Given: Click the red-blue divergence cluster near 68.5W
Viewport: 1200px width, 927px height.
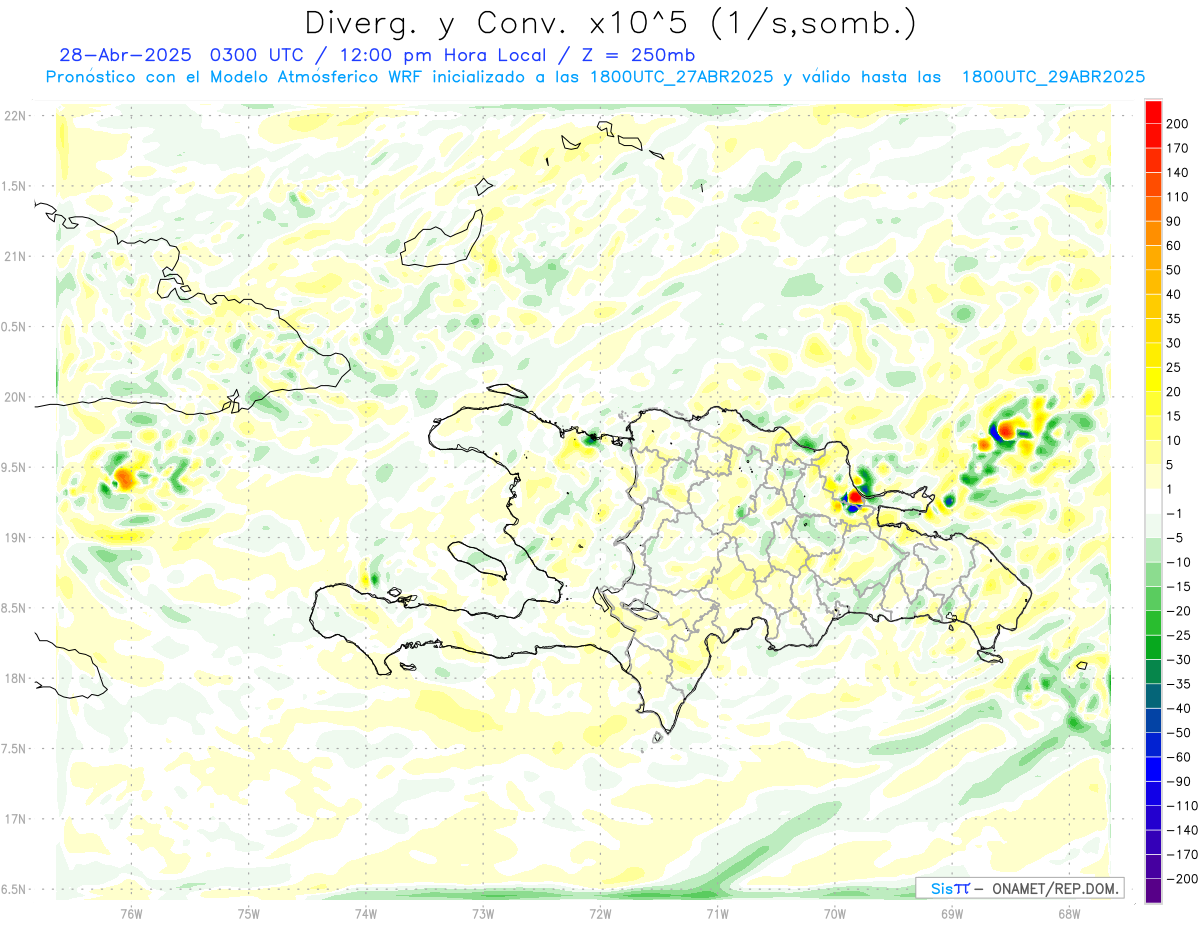Looking at the screenshot, I should pos(1002,431).
